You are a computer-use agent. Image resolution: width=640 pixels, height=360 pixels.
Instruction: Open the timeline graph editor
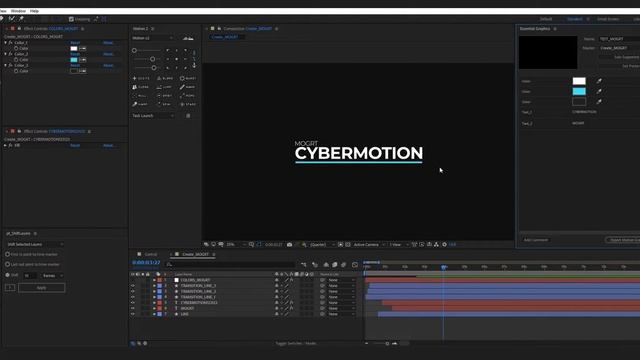(x=355, y=265)
